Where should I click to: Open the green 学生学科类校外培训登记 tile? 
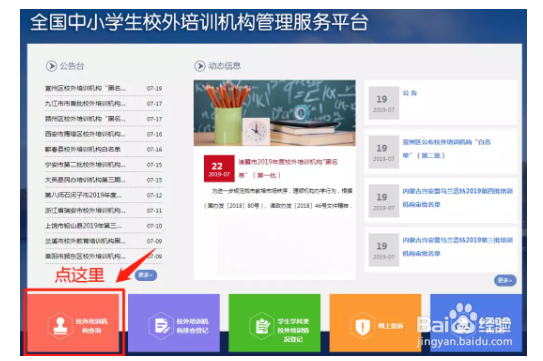click(274, 323)
